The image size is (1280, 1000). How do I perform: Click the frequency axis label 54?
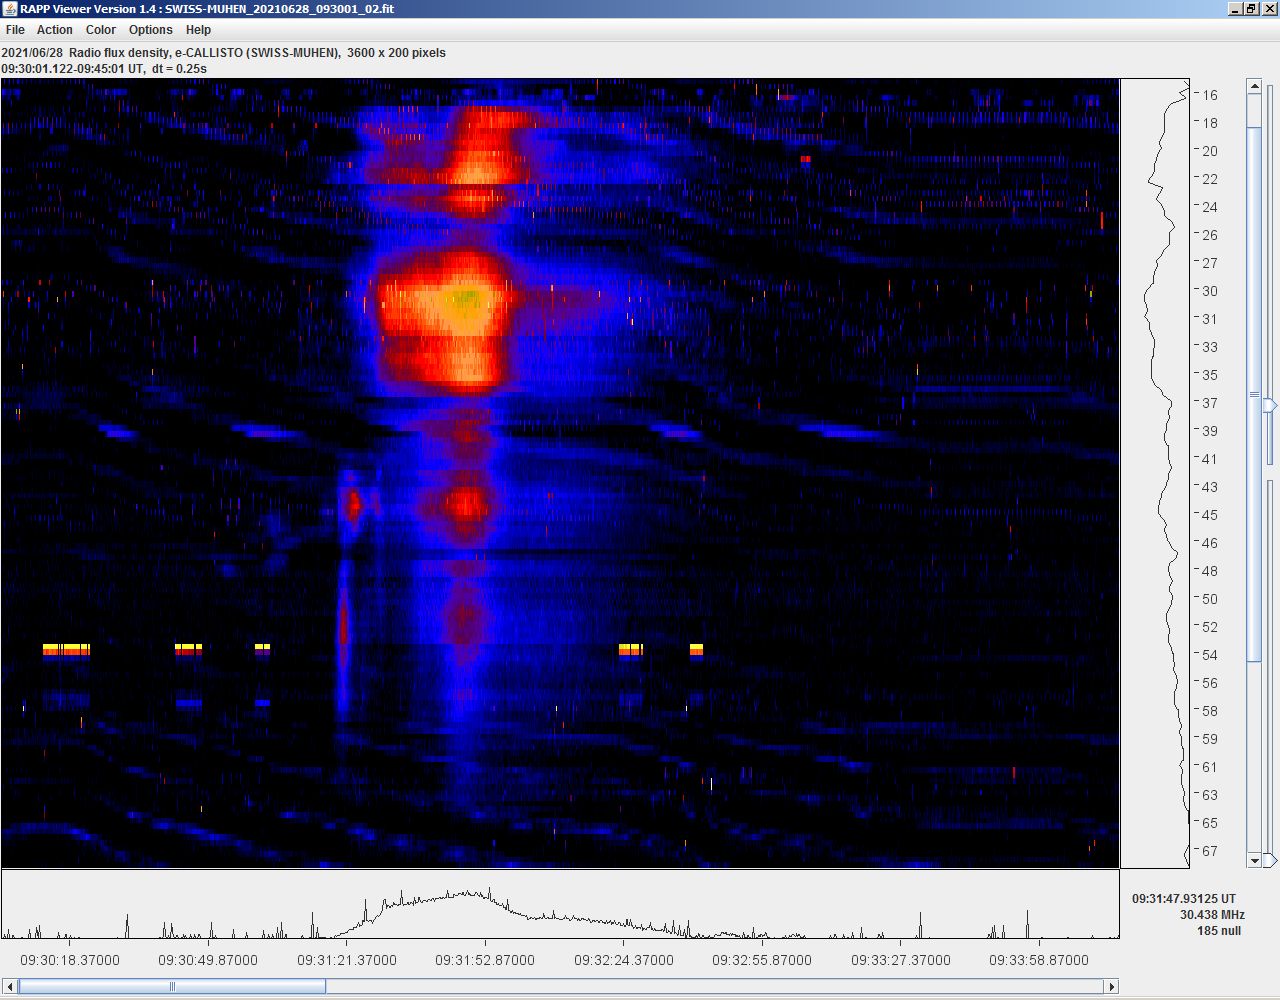(x=1210, y=655)
